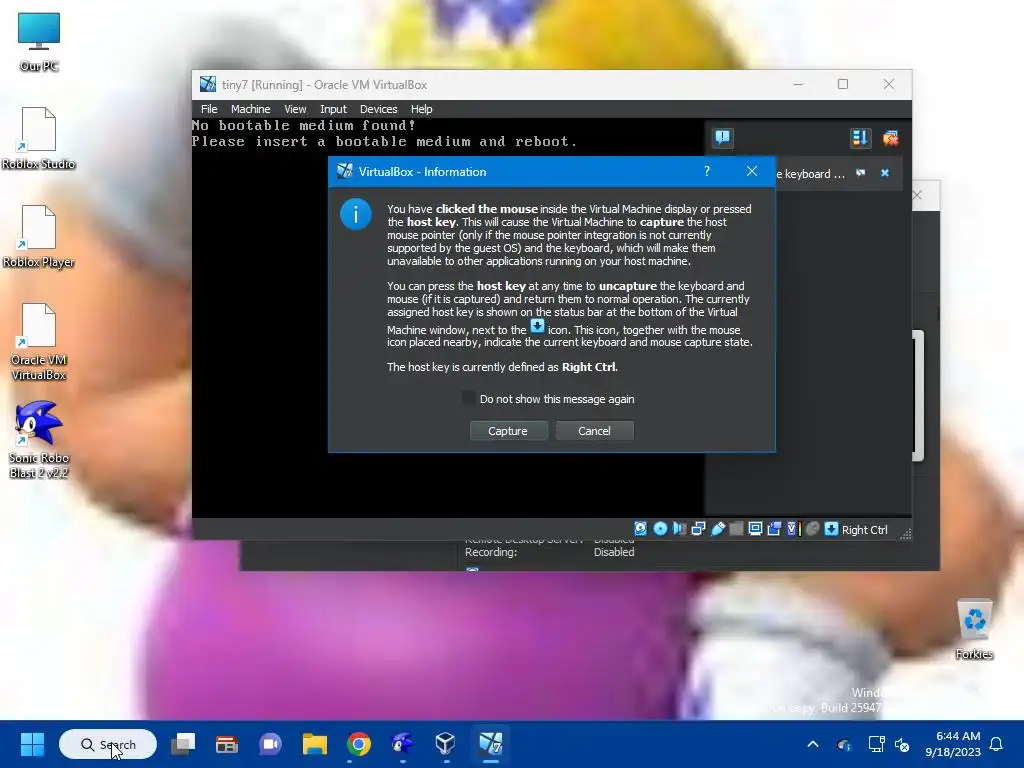The height and width of the screenshot is (768, 1024).
Task: Open the video chat app on taskbar
Action: [x=270, y=744]
